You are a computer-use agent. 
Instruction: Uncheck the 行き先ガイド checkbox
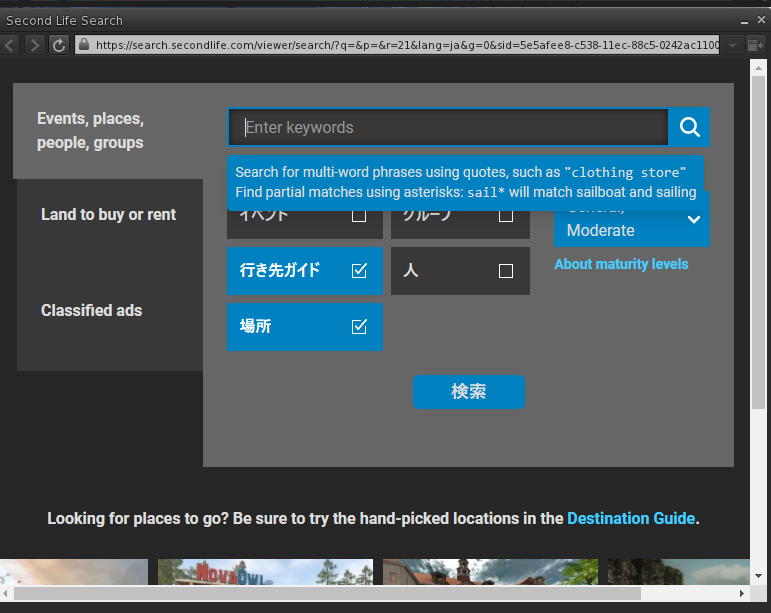pos(359,271)
